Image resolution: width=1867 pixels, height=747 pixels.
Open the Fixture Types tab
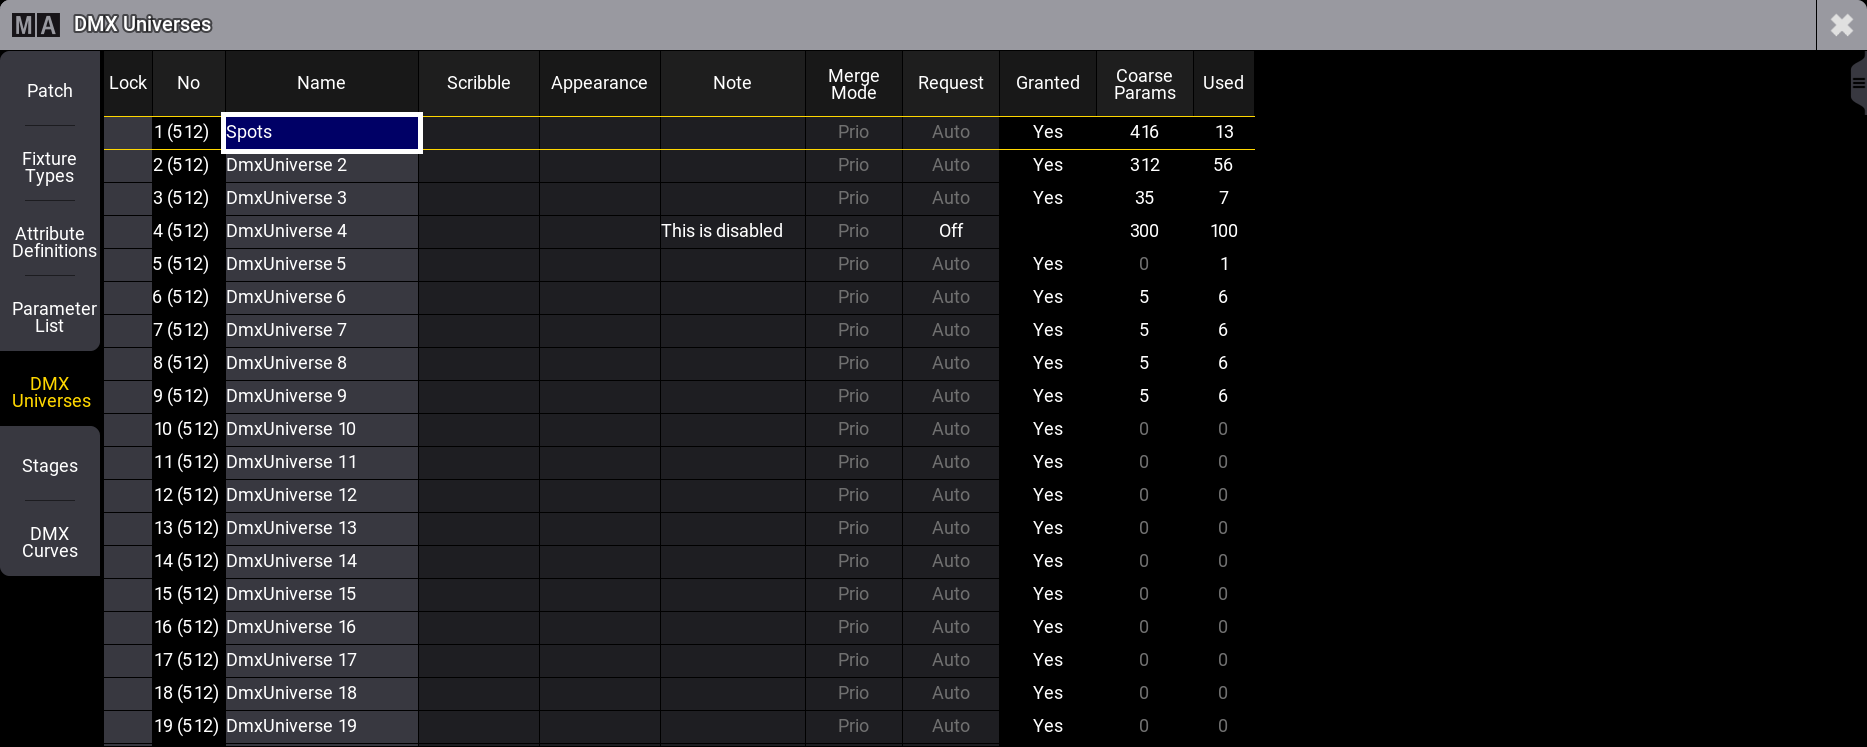[x=50, y=167]
